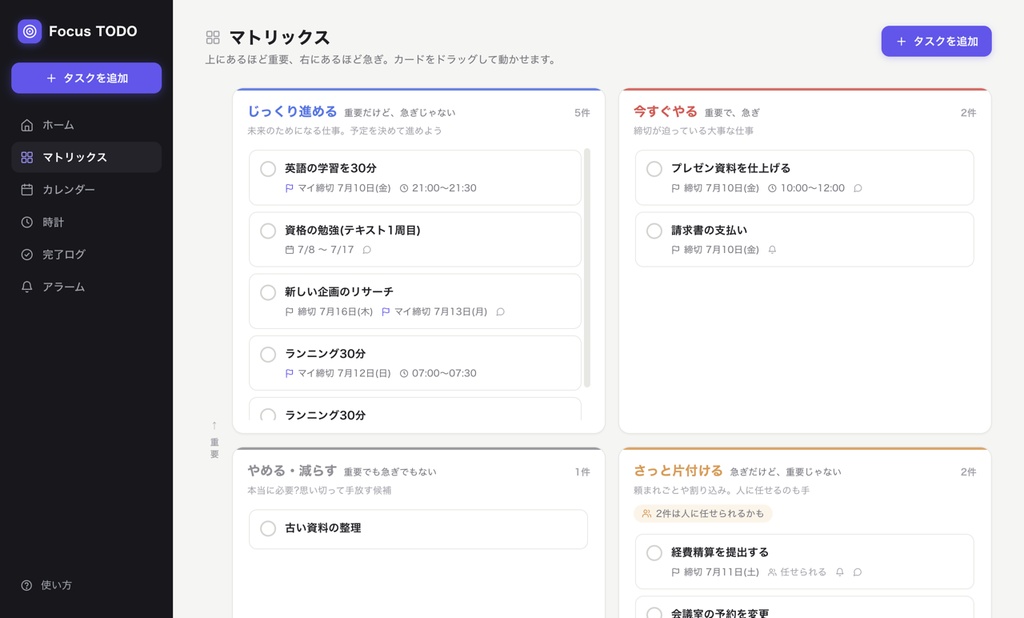Click flag icon on 請求書の支払い card

tap(675, 250)
